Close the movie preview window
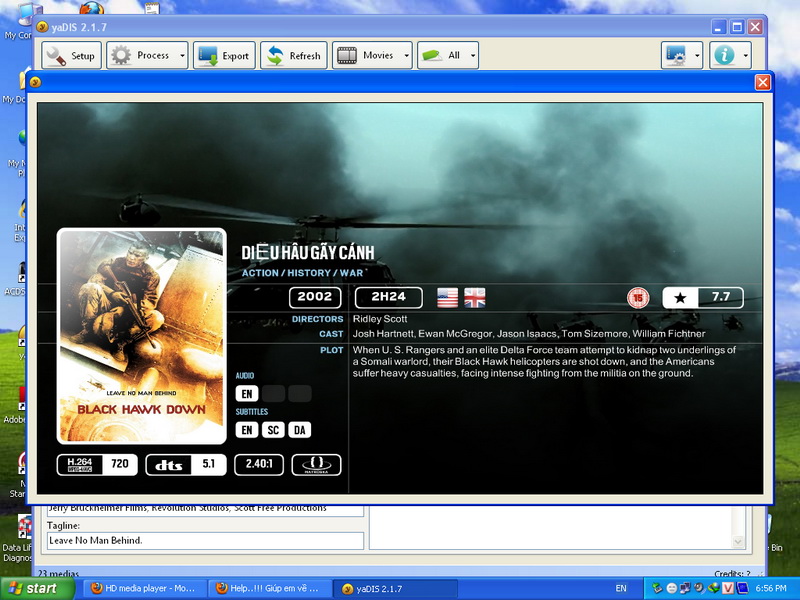Viewport: 800px width, 600px height. (x=762, y=82)
